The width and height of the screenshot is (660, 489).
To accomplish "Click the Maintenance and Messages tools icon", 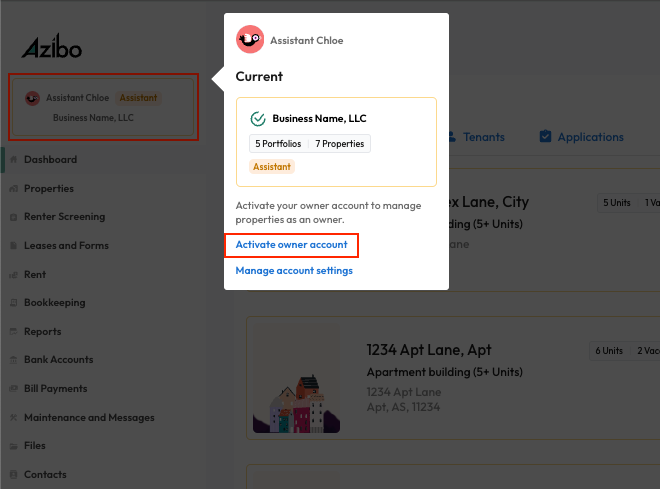I will [x=13, y=417].
